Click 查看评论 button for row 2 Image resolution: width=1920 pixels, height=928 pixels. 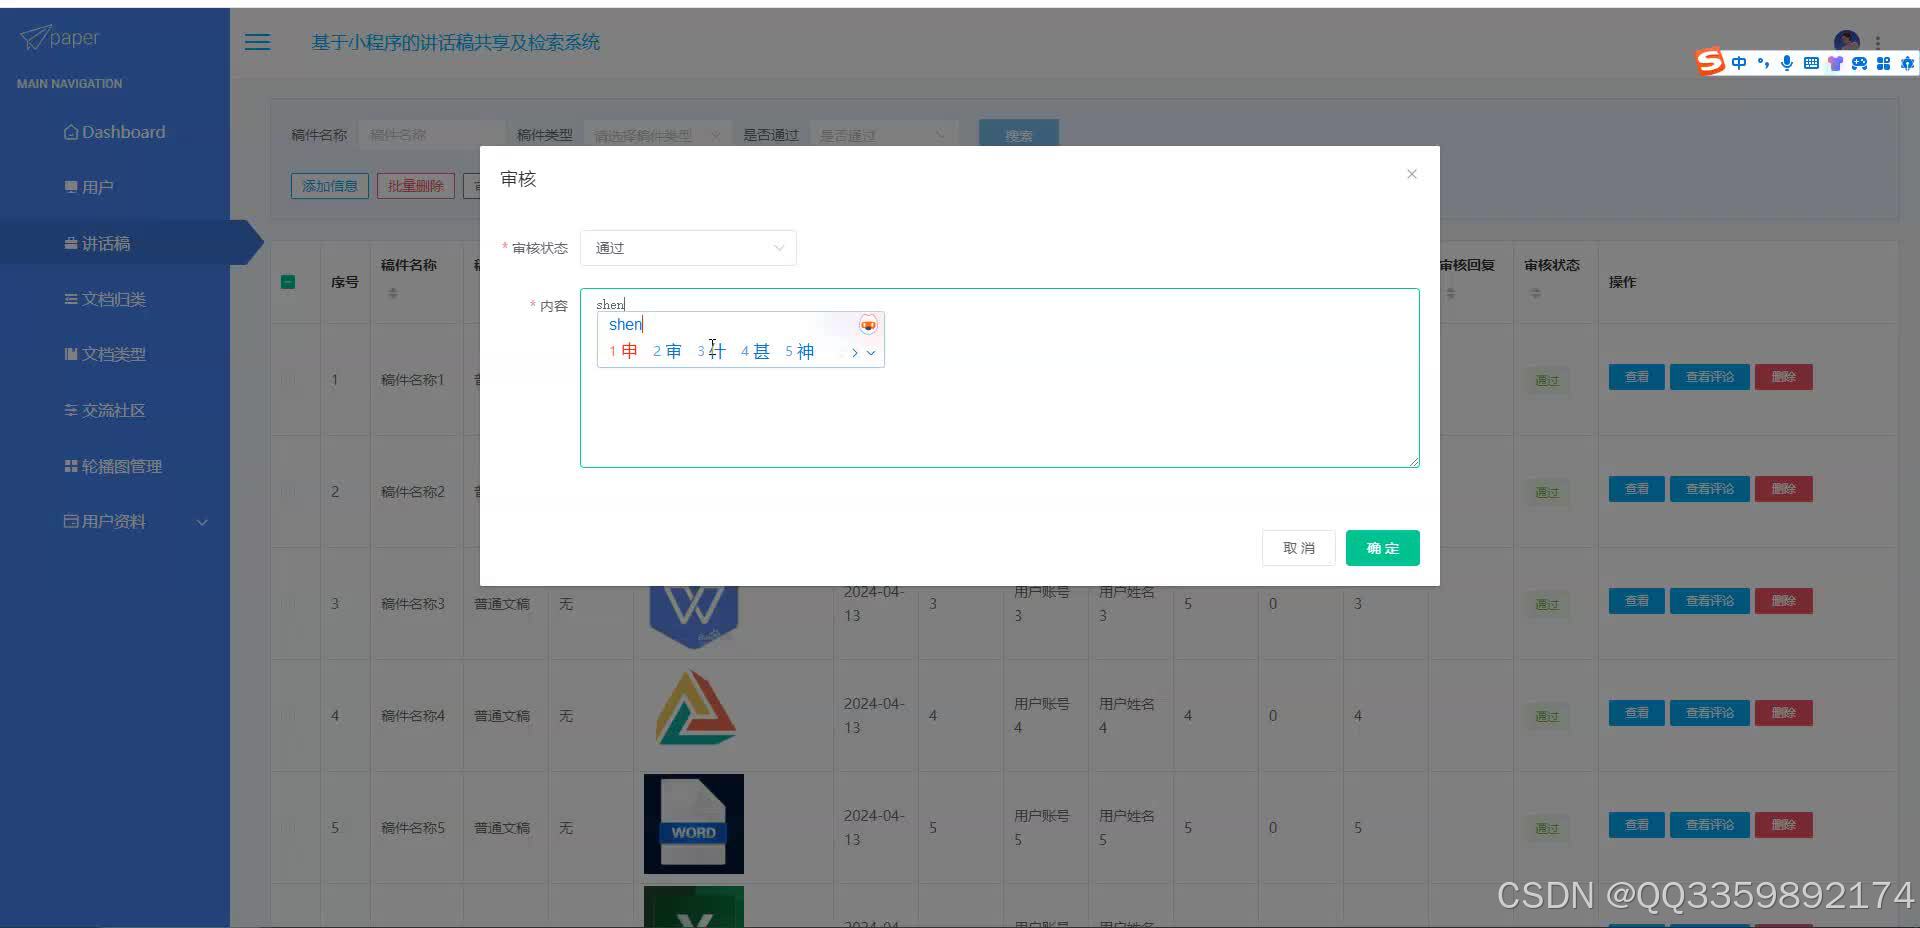[1710, 489]
